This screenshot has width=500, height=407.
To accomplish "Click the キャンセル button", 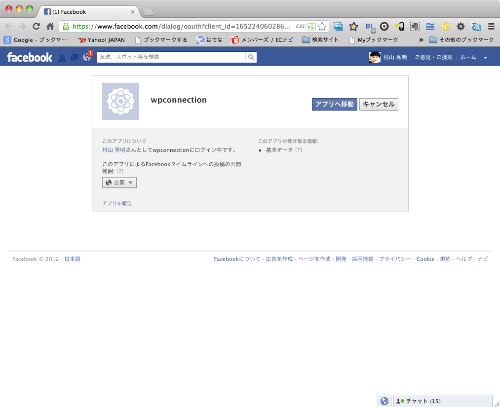I will pos(379,104).
